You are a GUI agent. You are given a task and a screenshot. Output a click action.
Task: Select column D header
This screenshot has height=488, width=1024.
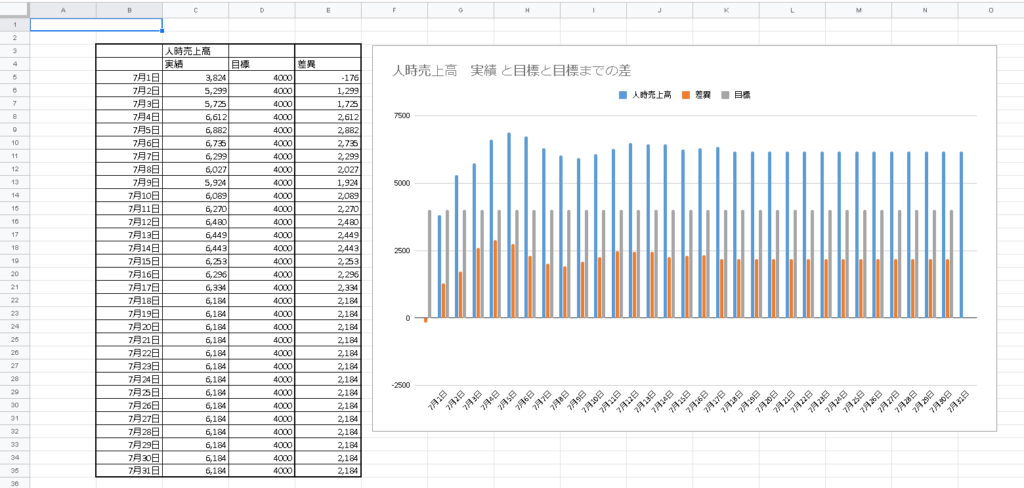click(x=262, y=10)
